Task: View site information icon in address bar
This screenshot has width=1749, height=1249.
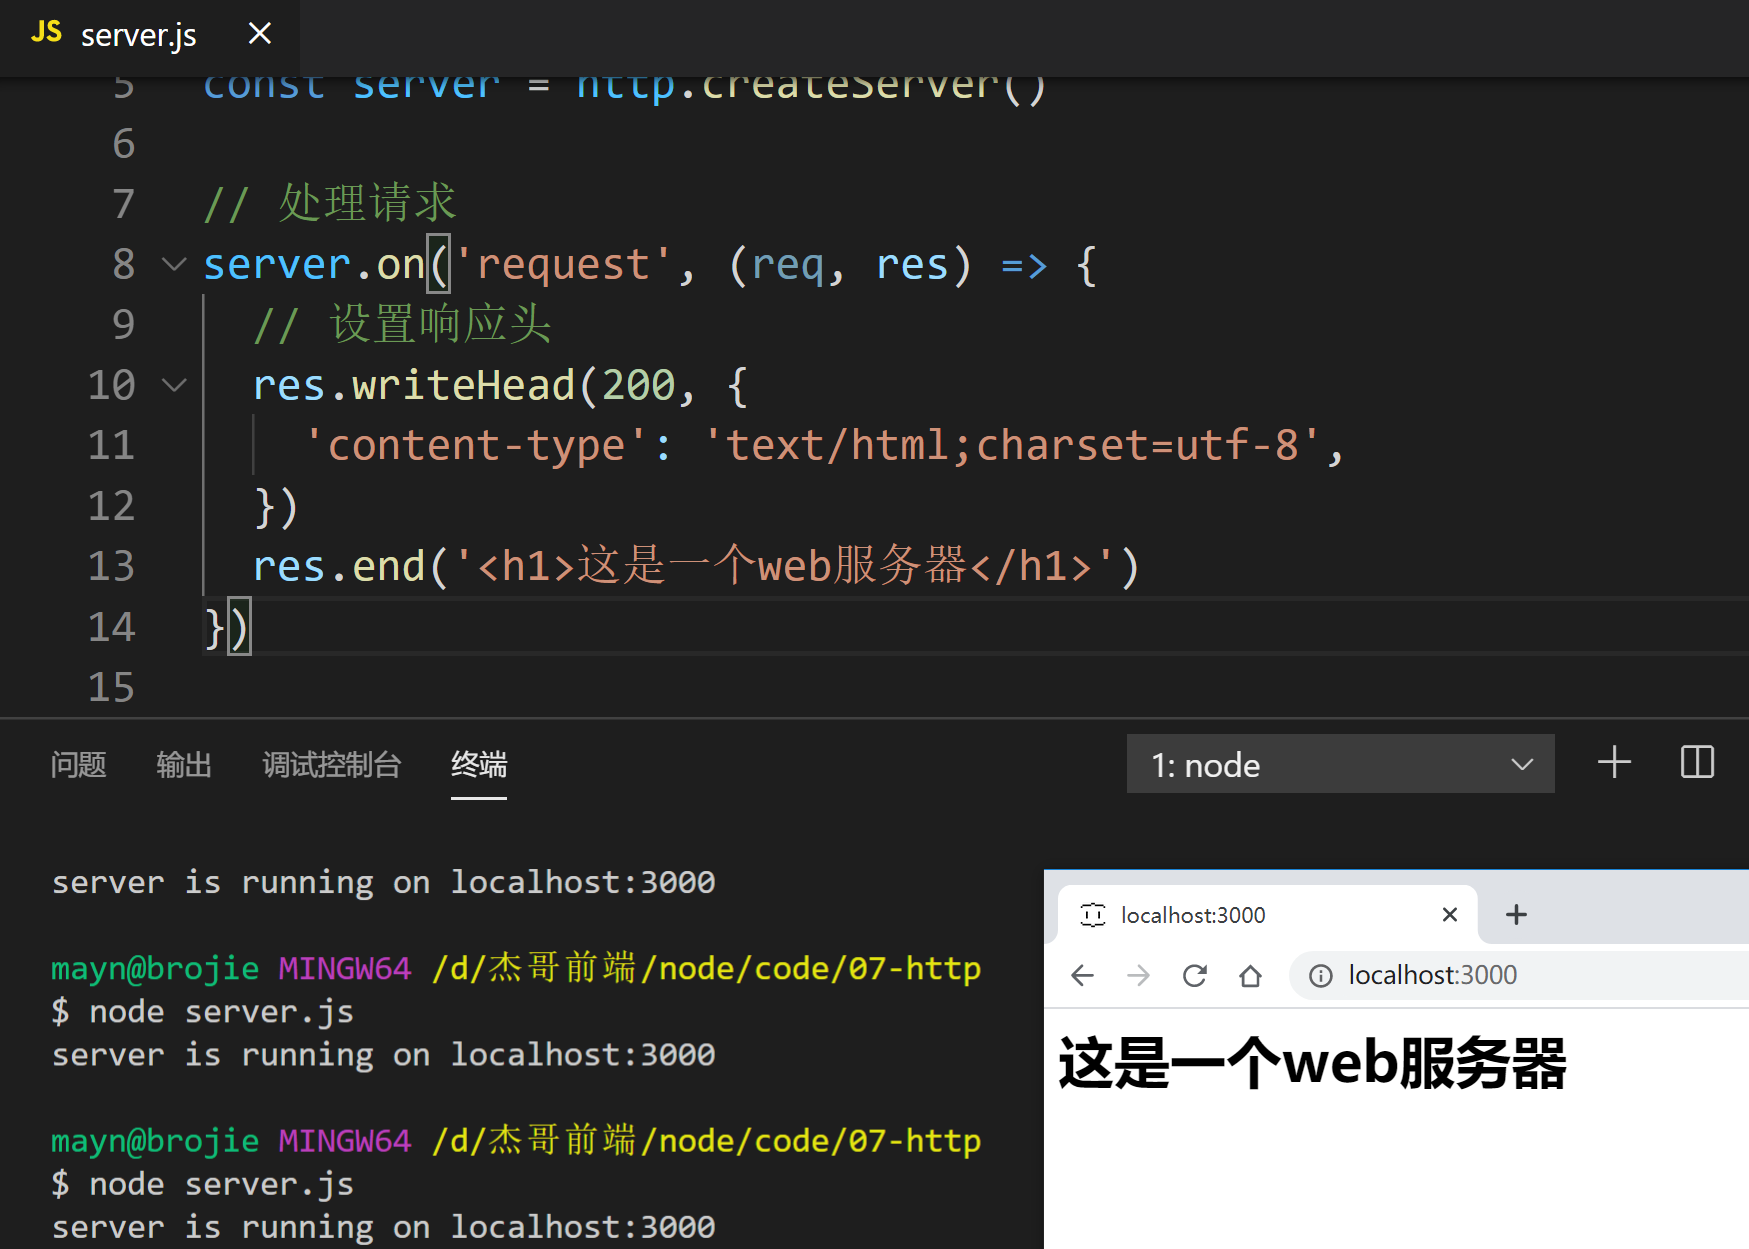Action: click(1320, 976)
